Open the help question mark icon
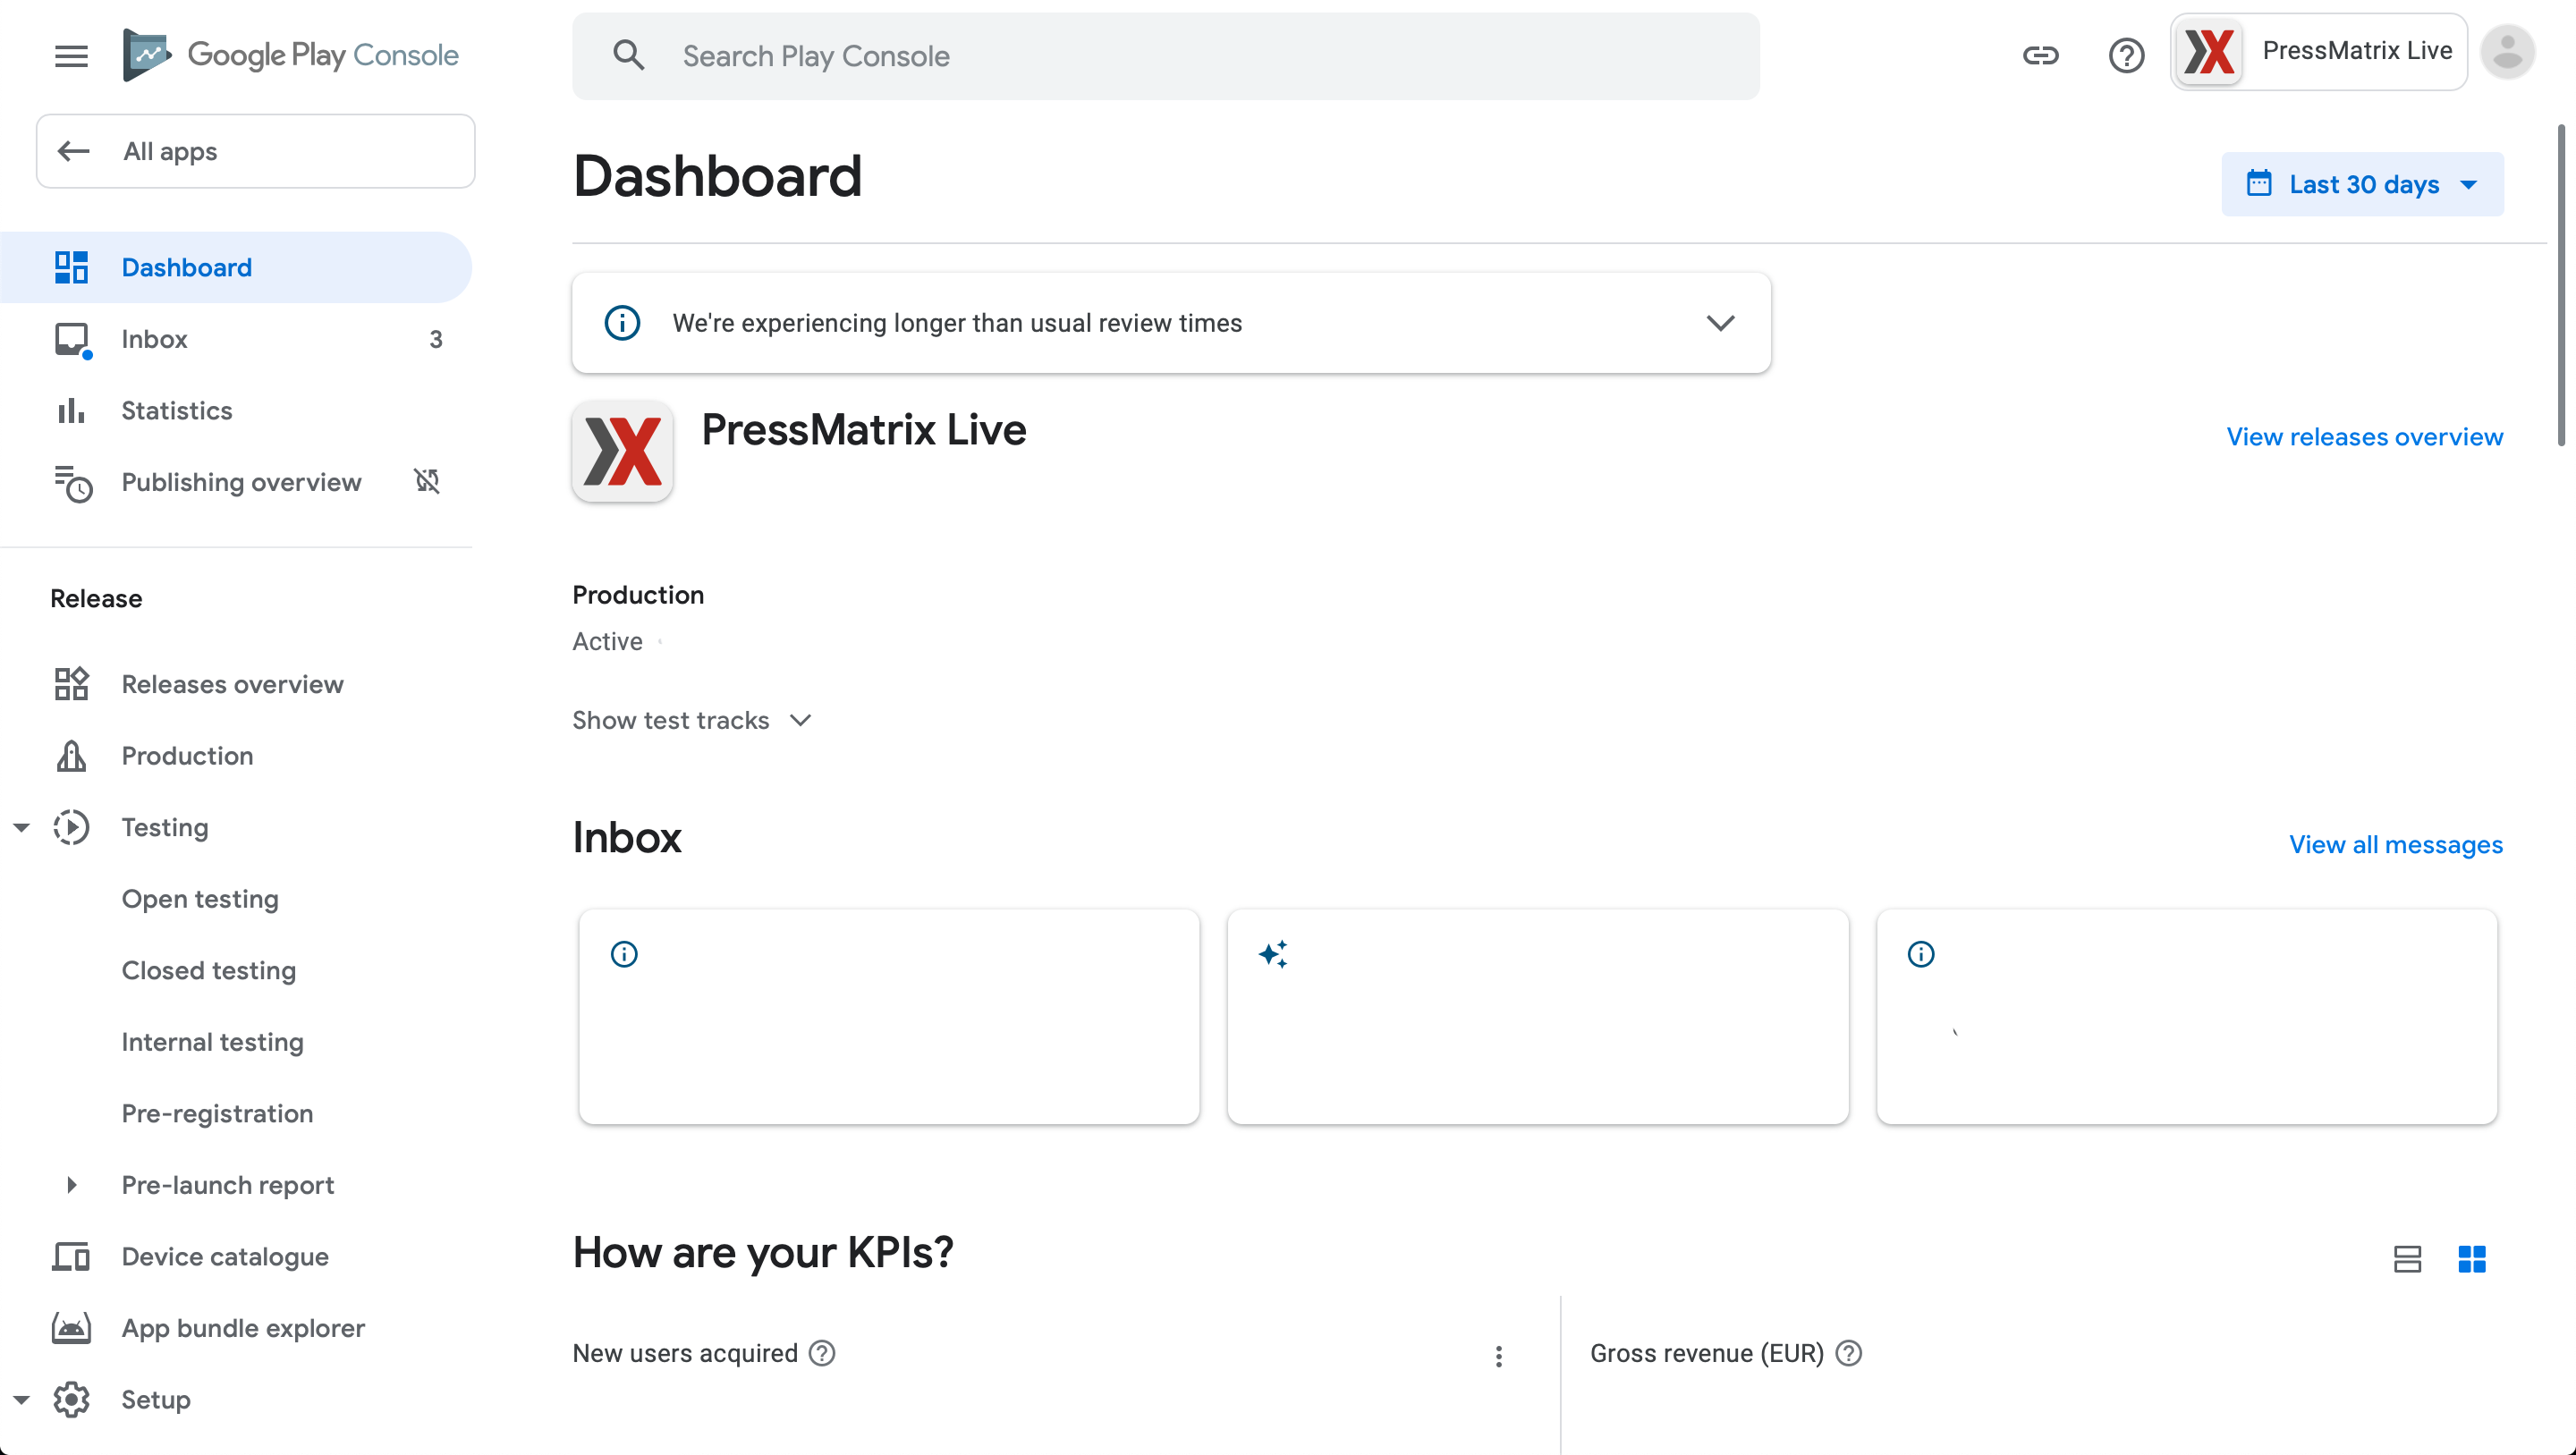2576x1455 pixels. [x=2126, y=55]
